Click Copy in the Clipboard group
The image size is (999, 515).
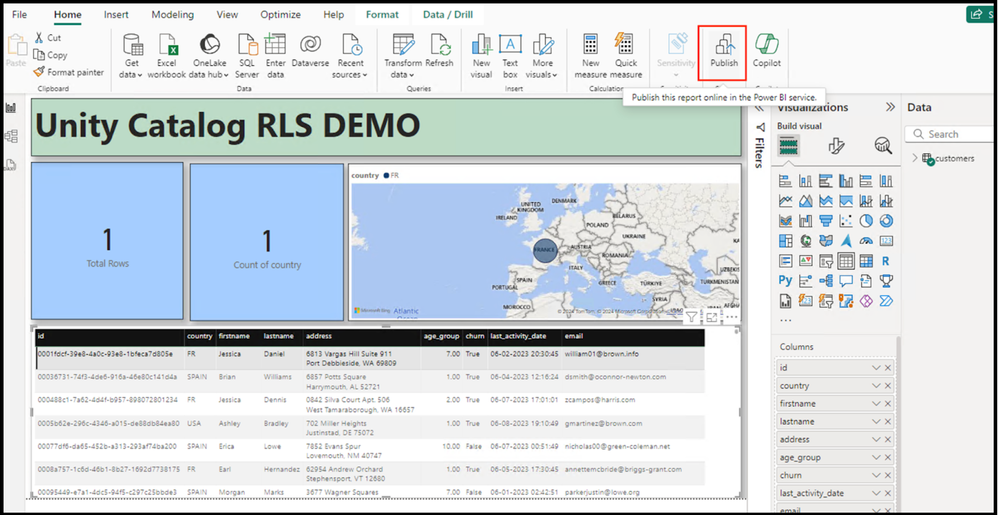point(50,55)
